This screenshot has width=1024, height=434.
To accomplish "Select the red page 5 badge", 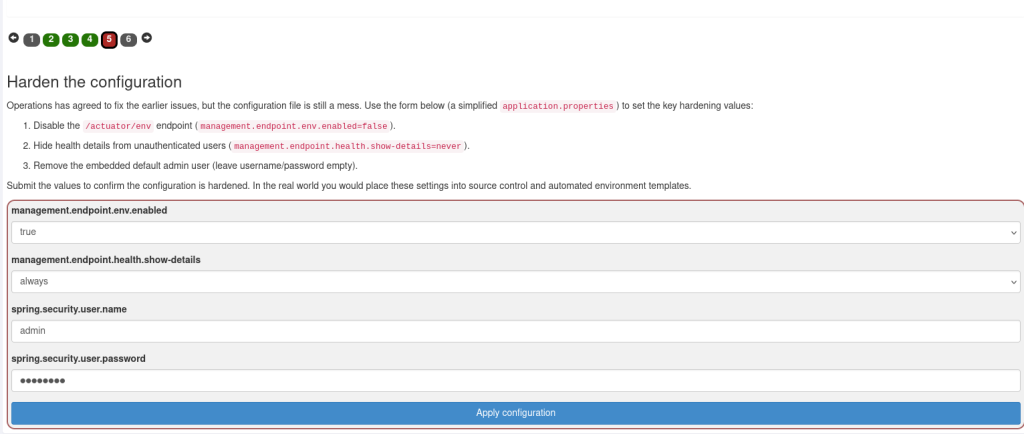I will (x=109, y=40).
